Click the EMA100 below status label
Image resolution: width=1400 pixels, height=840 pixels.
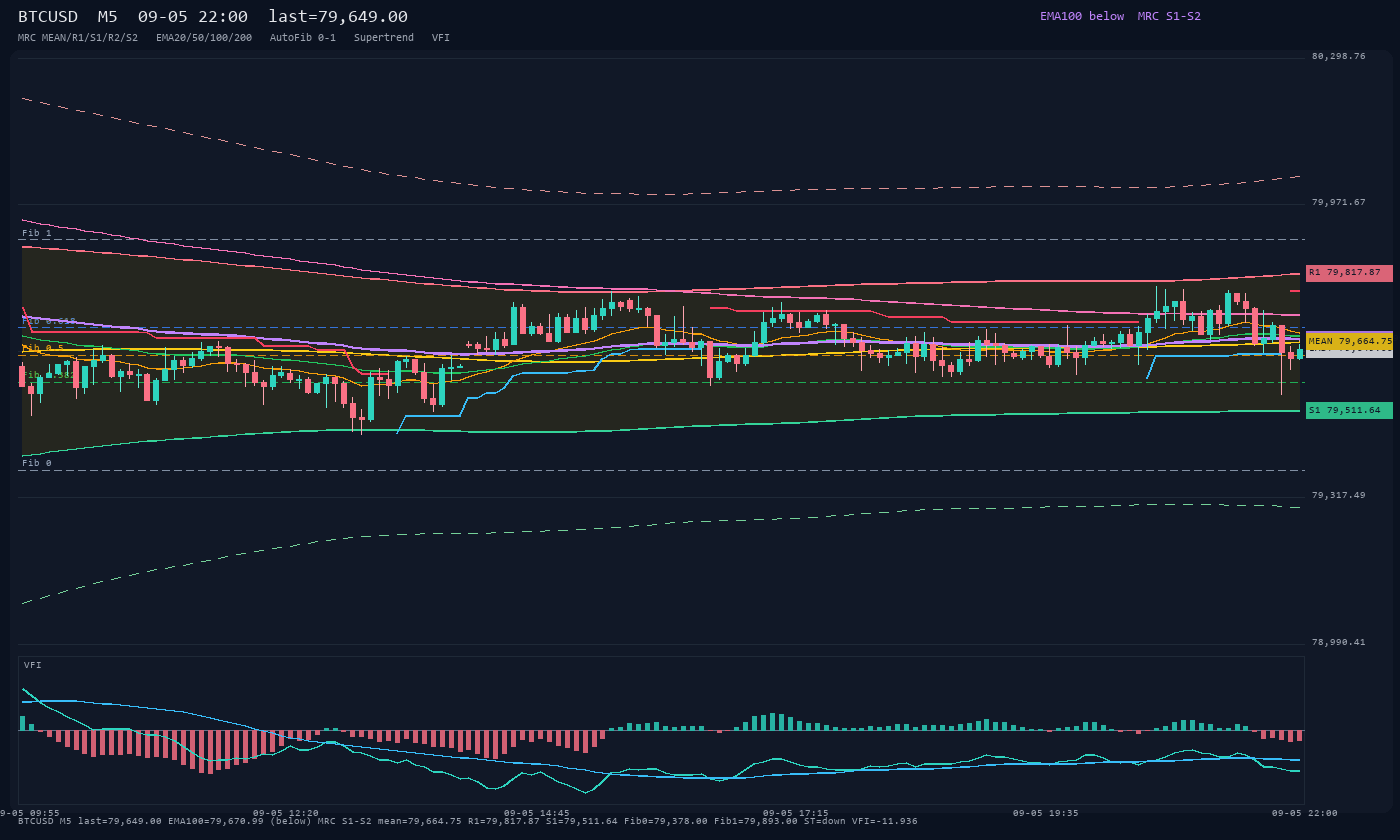1082,16
